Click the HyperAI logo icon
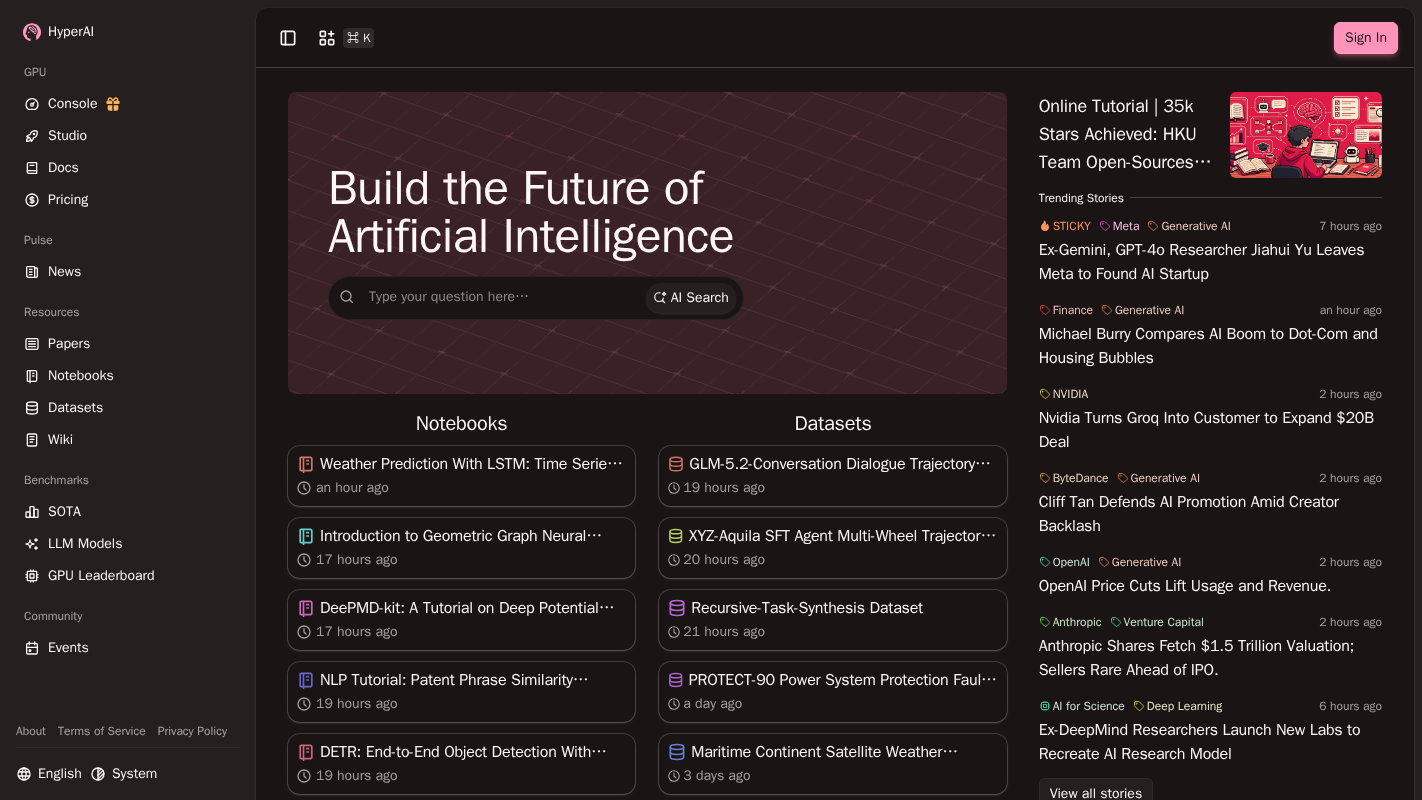 pyautogui.click(x=32, y=32)
